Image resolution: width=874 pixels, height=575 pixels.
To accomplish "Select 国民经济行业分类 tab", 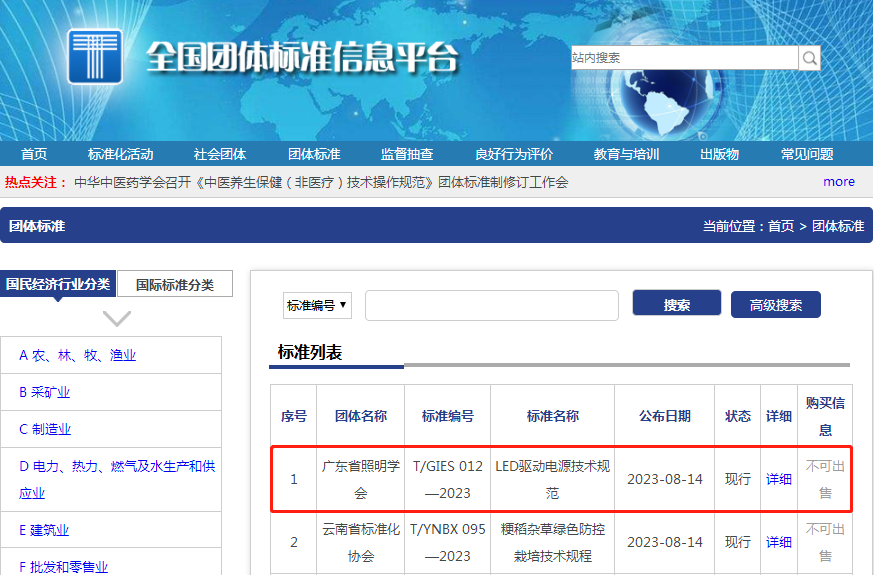I will 58,284.
